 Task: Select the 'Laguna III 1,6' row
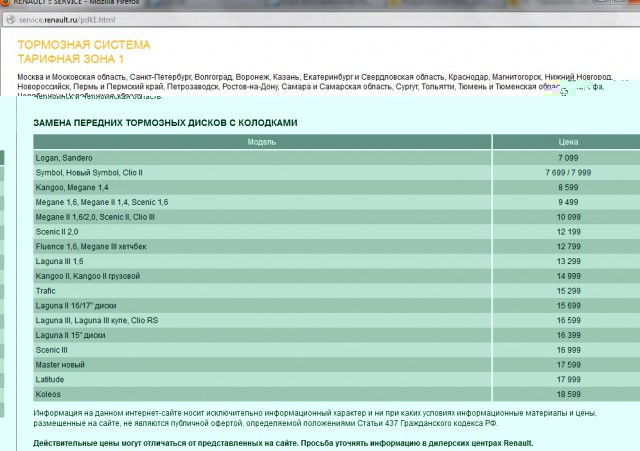pos(337,261)
